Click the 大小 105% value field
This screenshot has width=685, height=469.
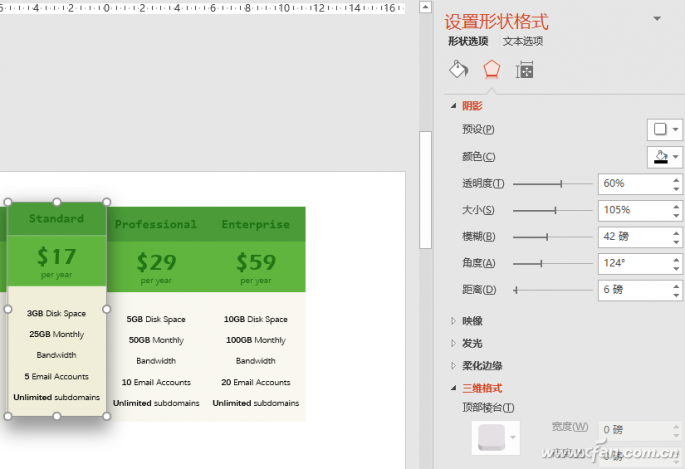click(634, 210)
